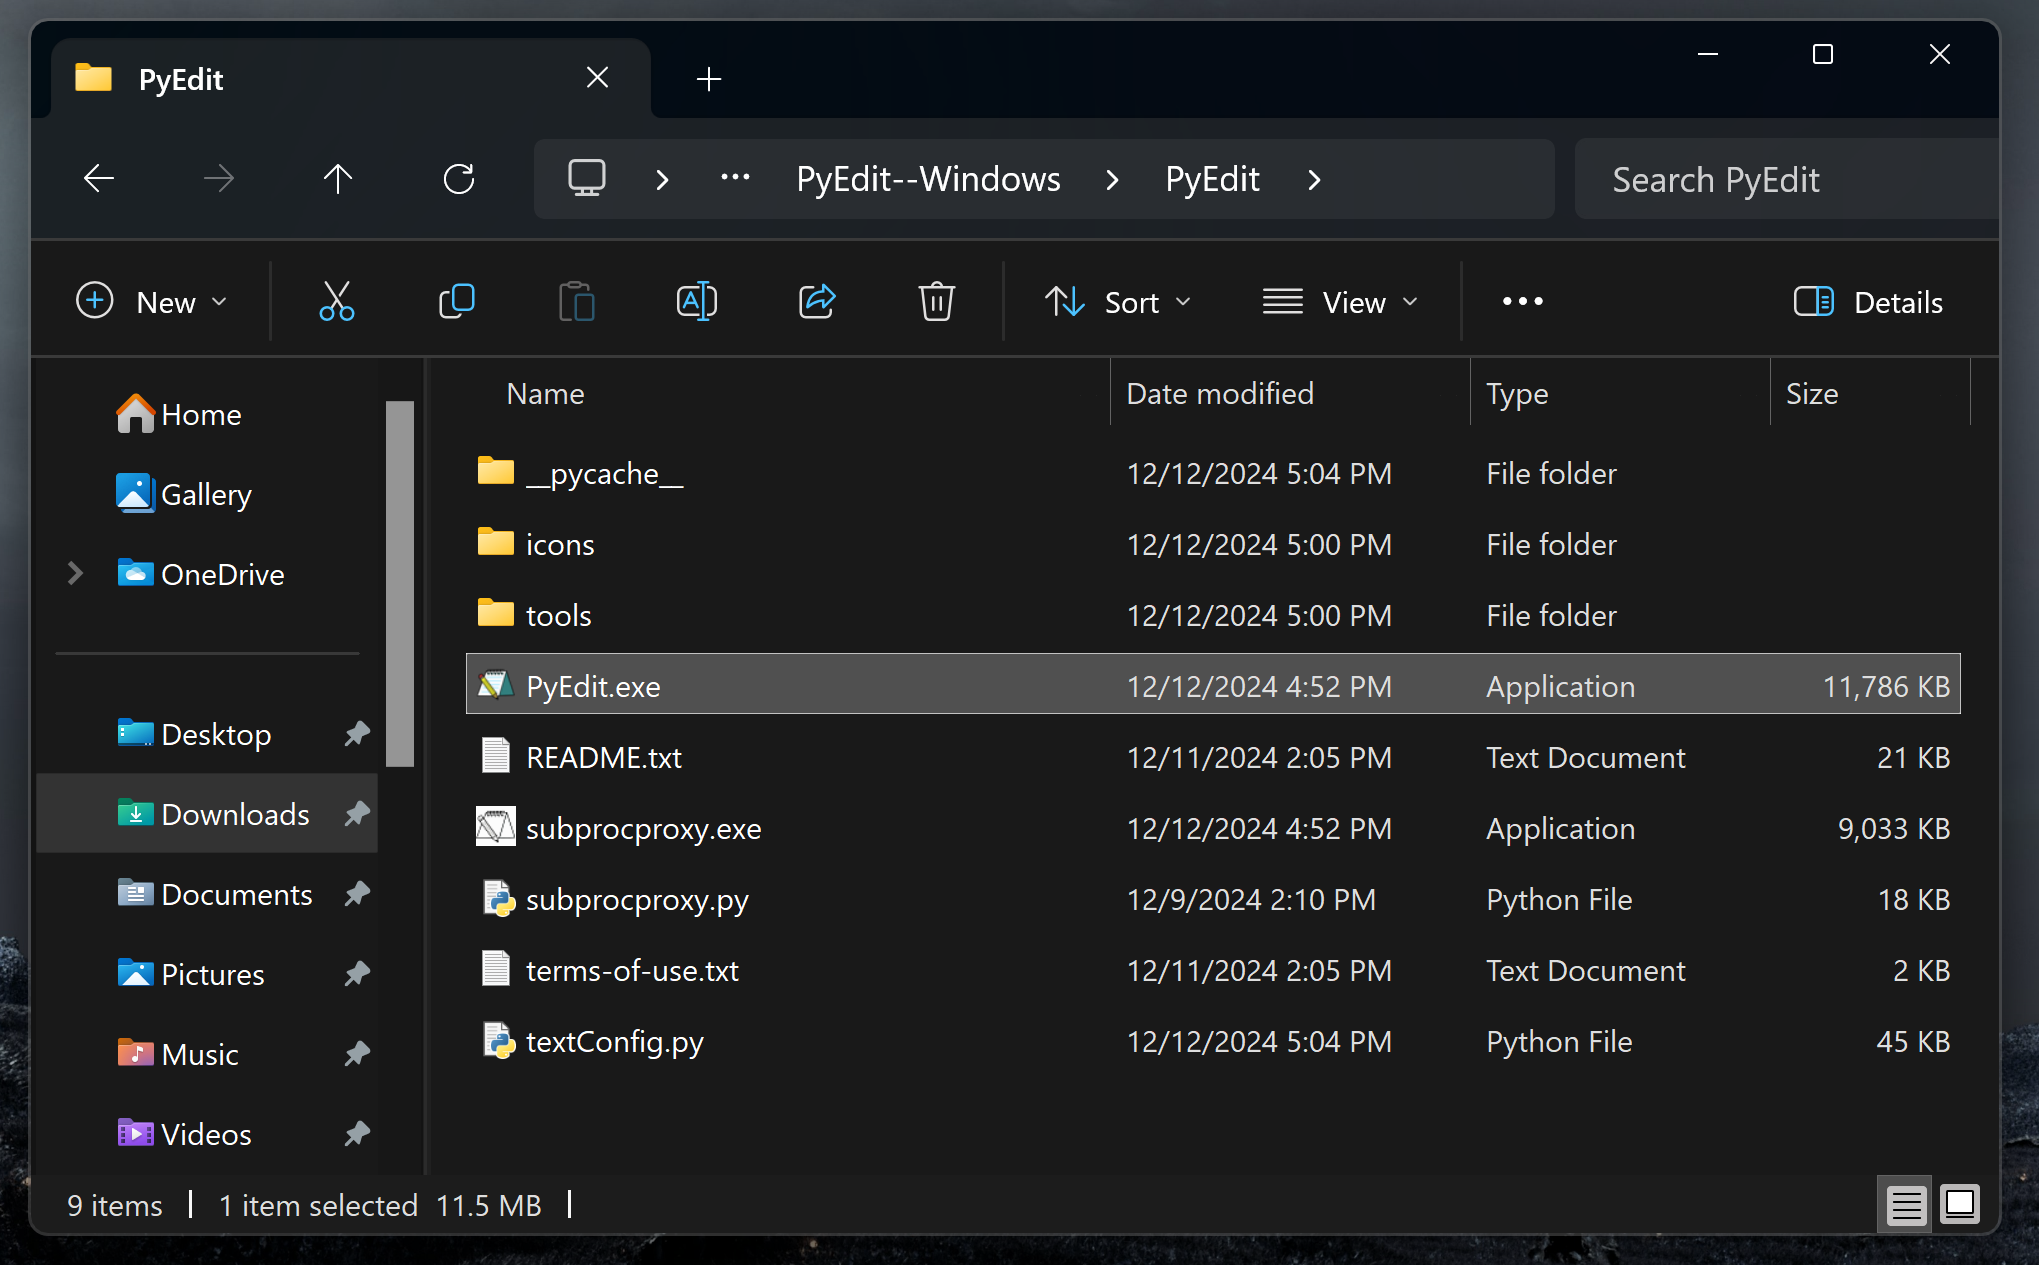Click the PyEdit.exe application icon
Viewport: 2039px width, 1265px height.
click(496, 685)
